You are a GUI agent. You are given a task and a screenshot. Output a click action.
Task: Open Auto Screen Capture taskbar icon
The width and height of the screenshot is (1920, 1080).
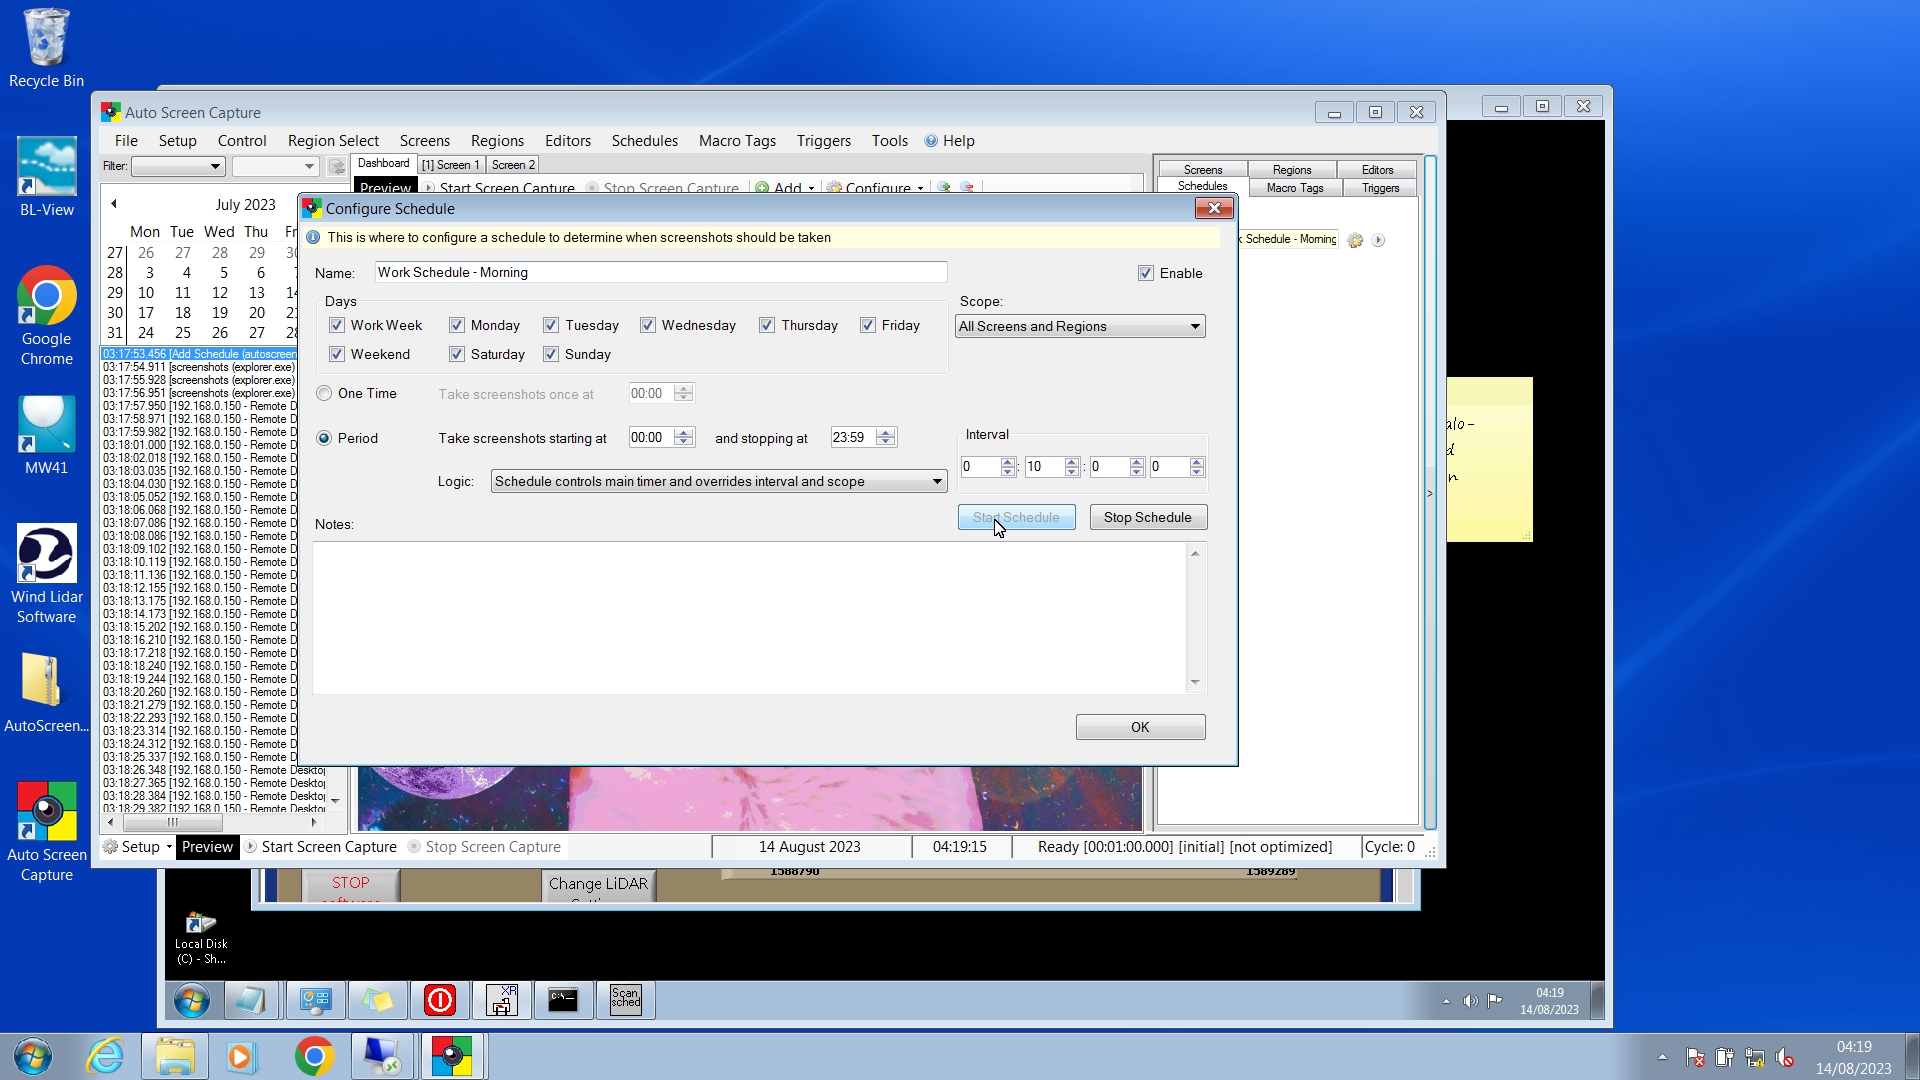452,1056
